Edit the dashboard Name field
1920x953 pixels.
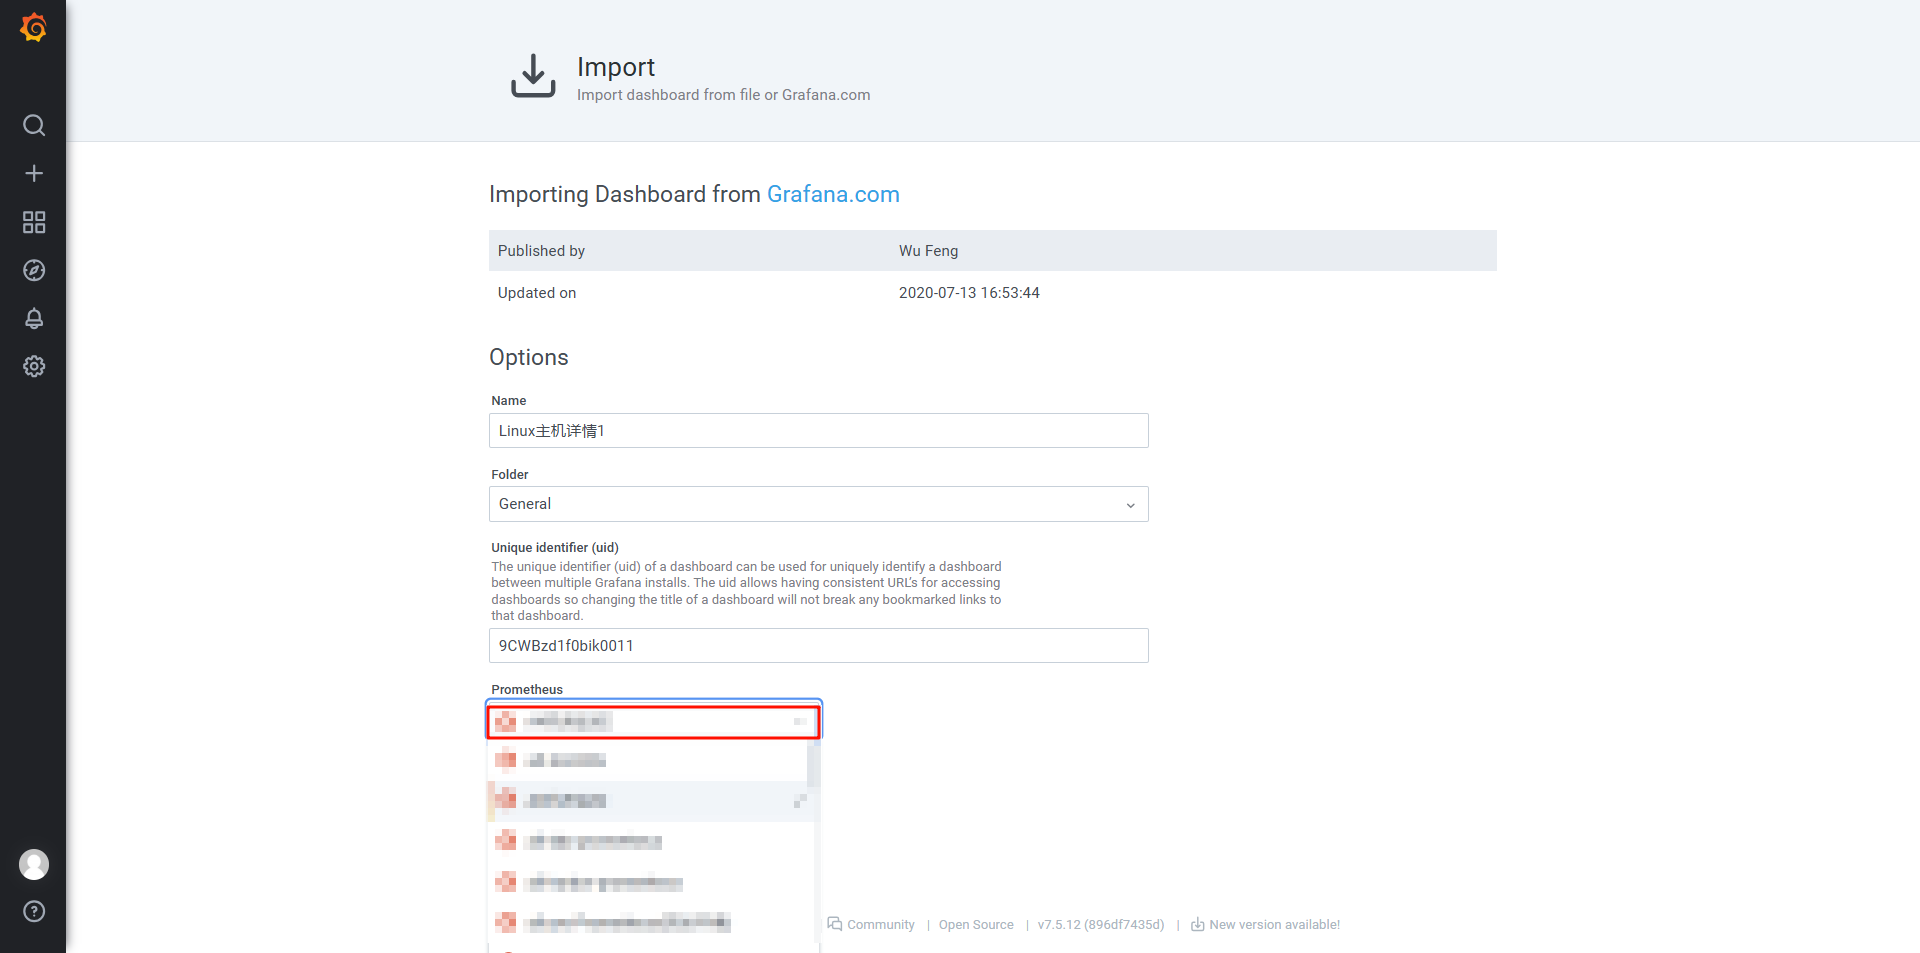tap(818, 431)
